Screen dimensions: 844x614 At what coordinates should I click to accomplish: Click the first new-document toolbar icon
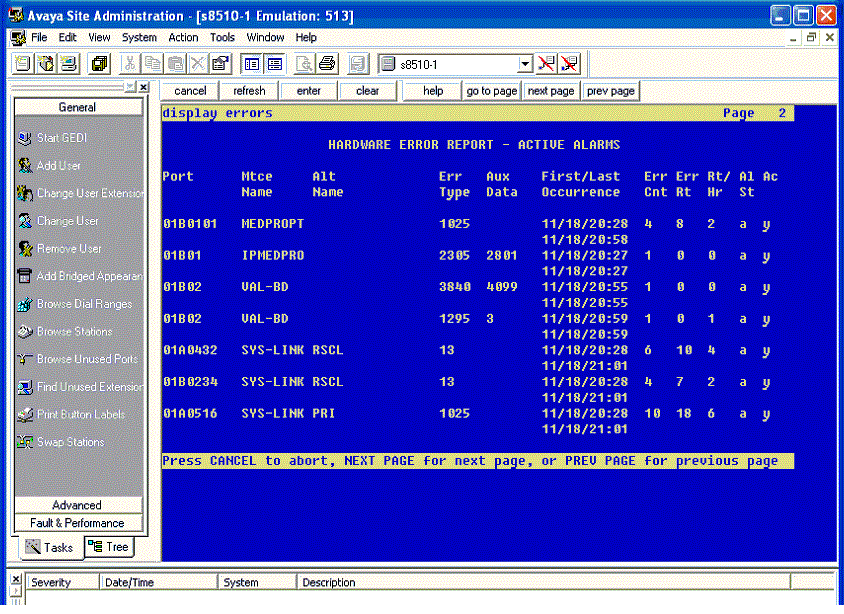(23, 64)
